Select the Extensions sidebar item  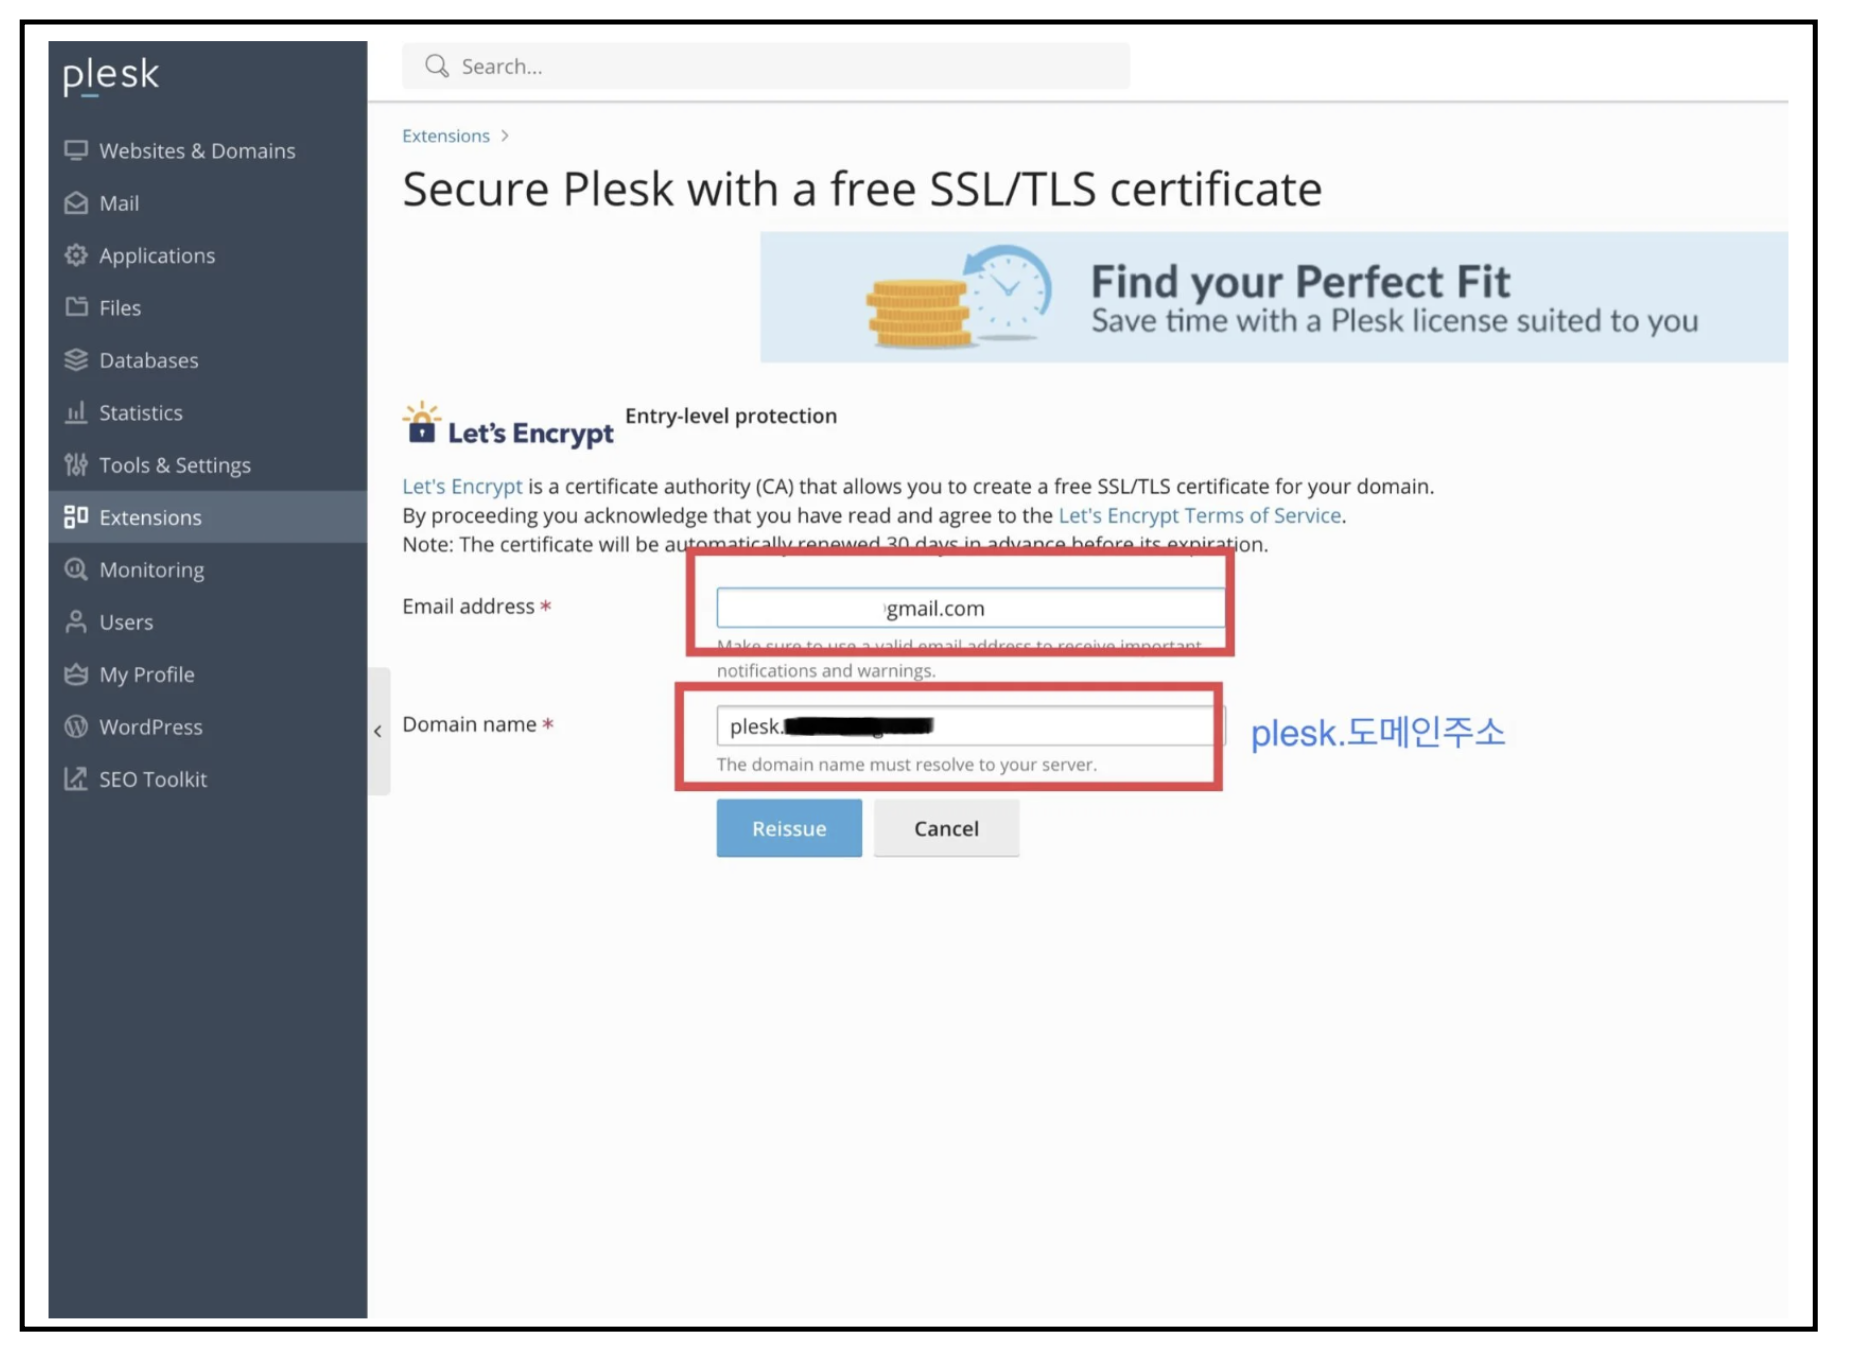click(208, 517)
